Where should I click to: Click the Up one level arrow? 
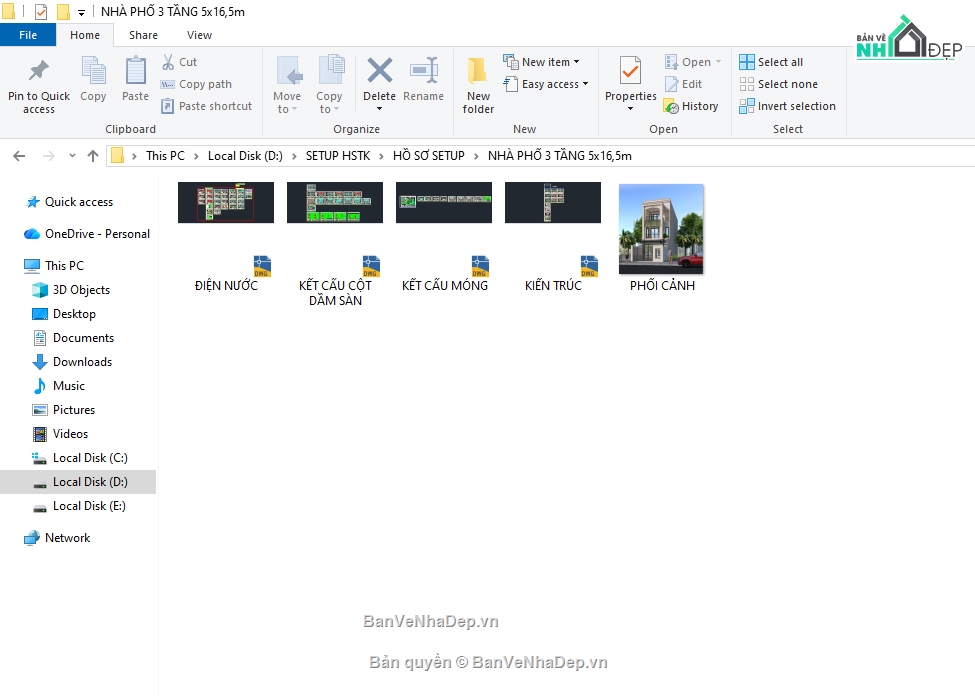point(93,156)
